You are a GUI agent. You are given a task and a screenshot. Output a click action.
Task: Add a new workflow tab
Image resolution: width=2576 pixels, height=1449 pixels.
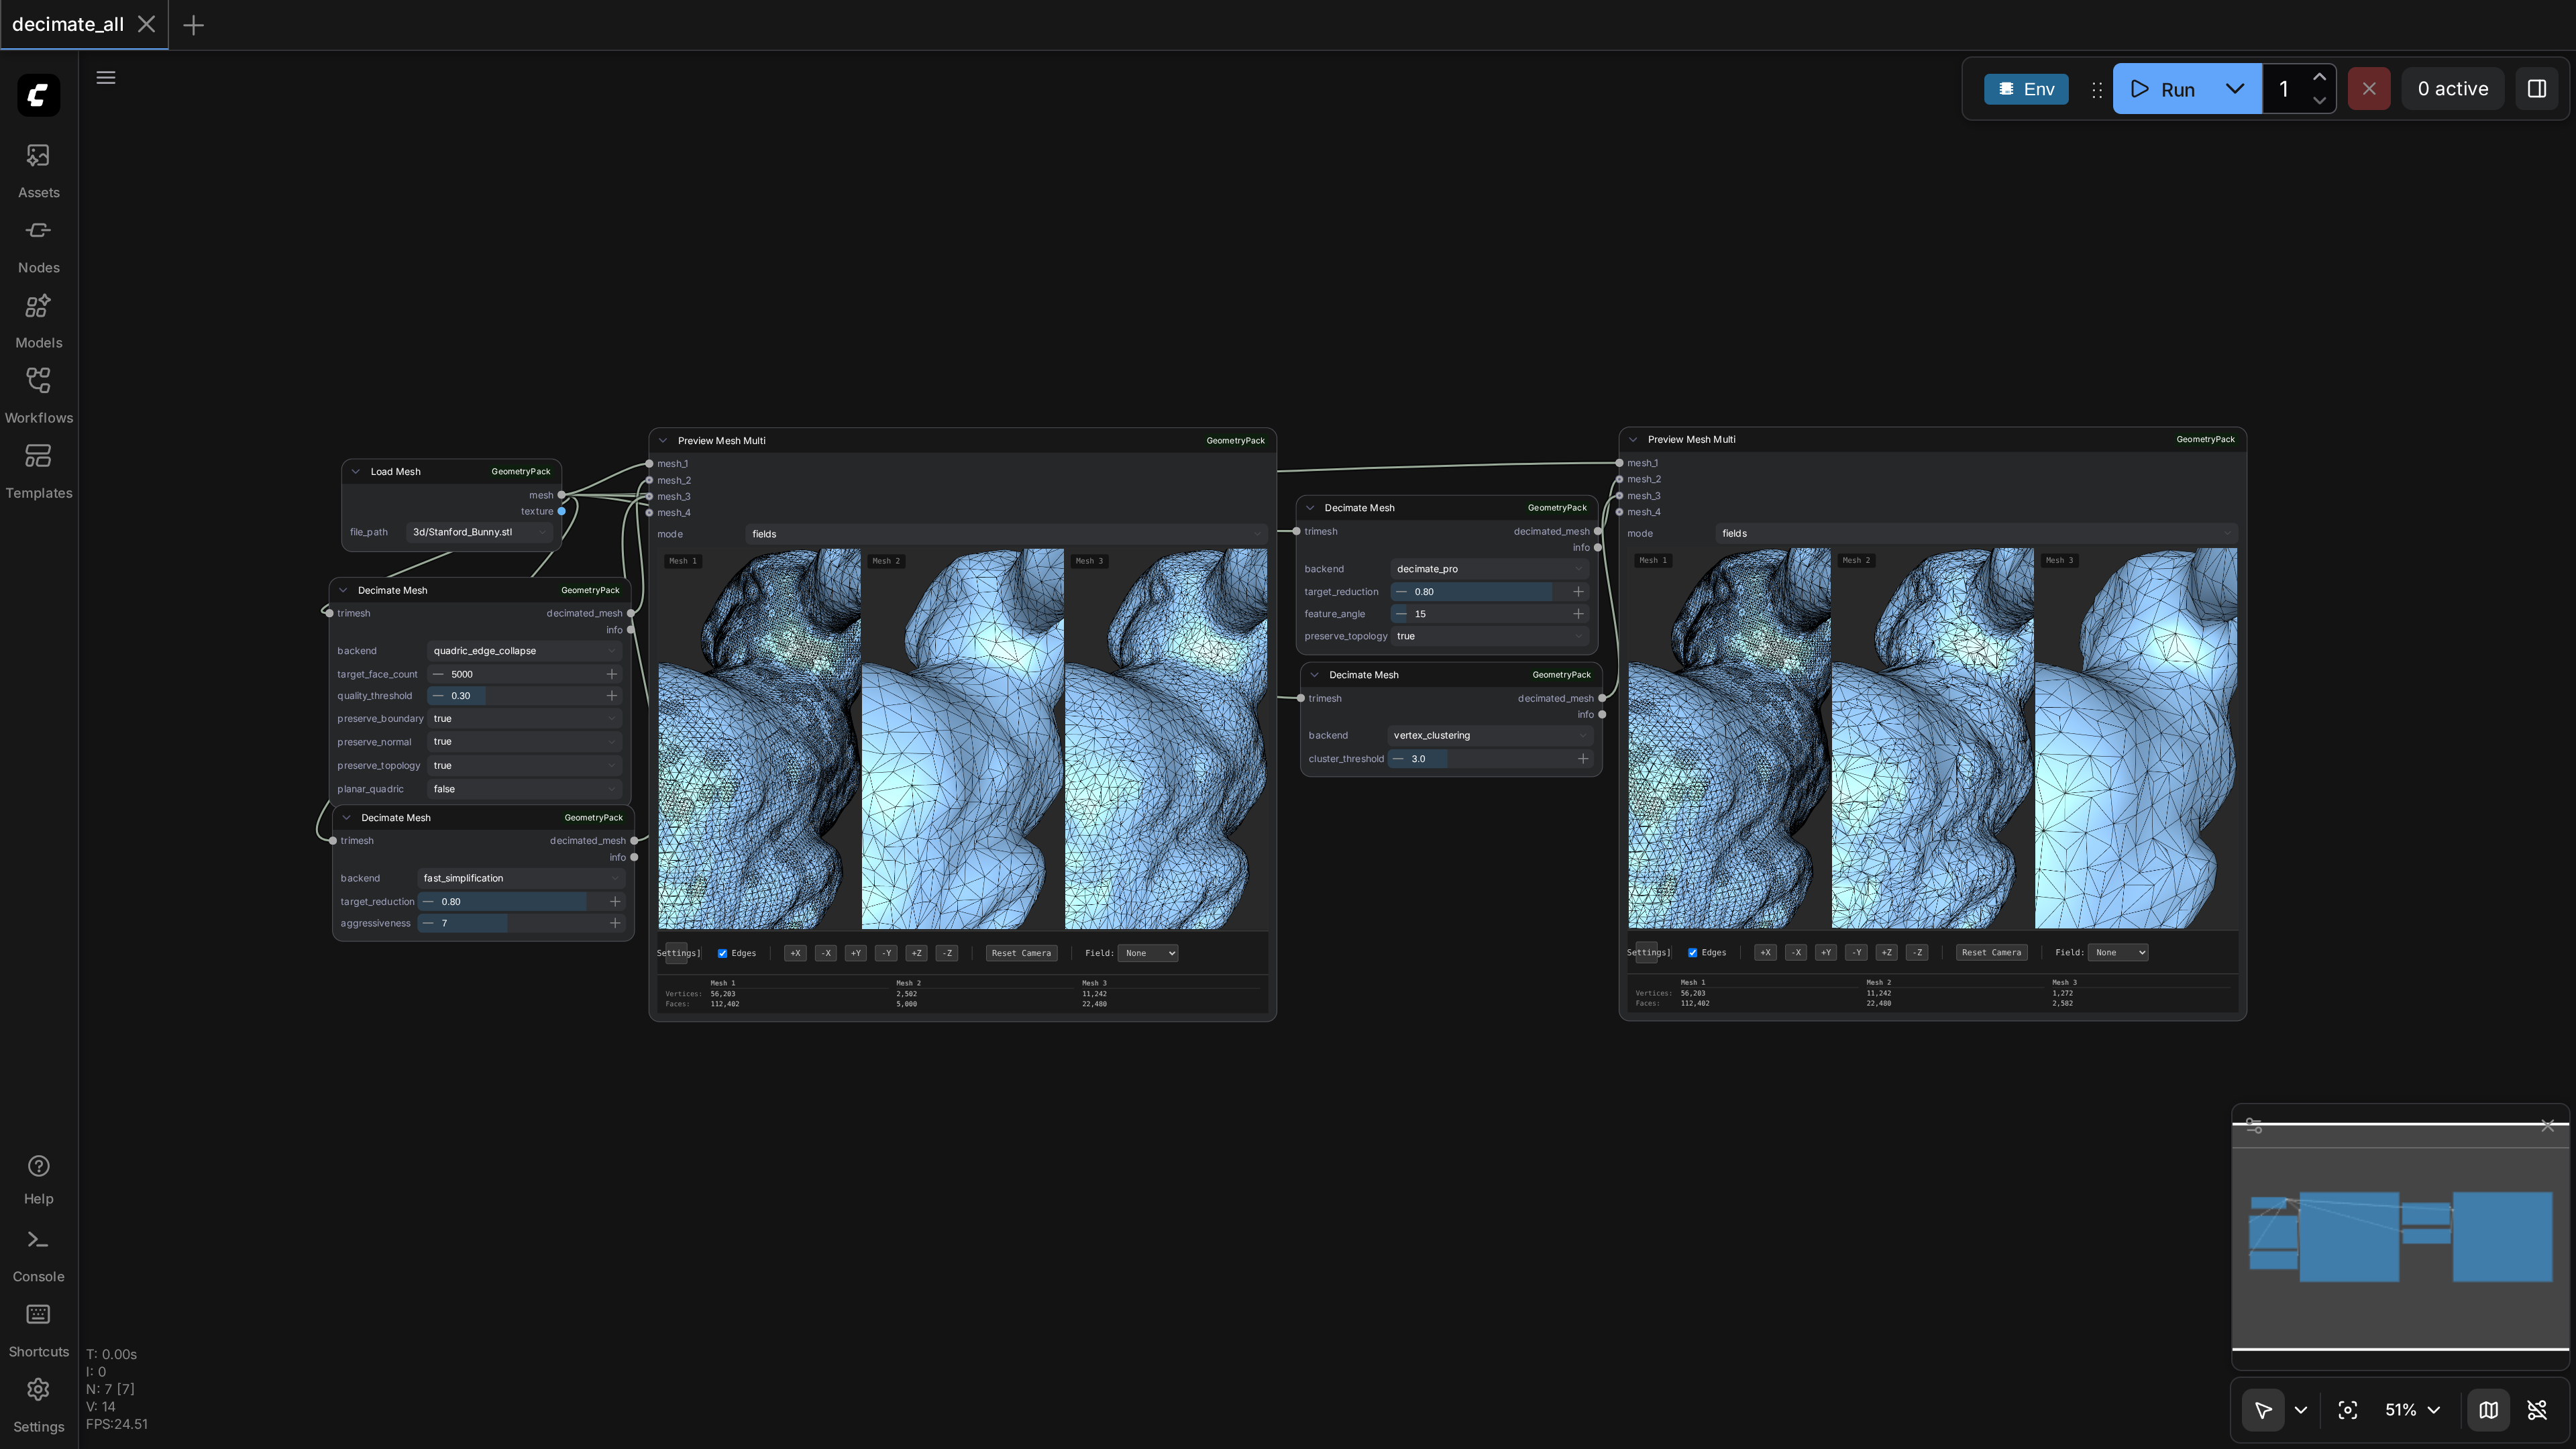[194, 25]
